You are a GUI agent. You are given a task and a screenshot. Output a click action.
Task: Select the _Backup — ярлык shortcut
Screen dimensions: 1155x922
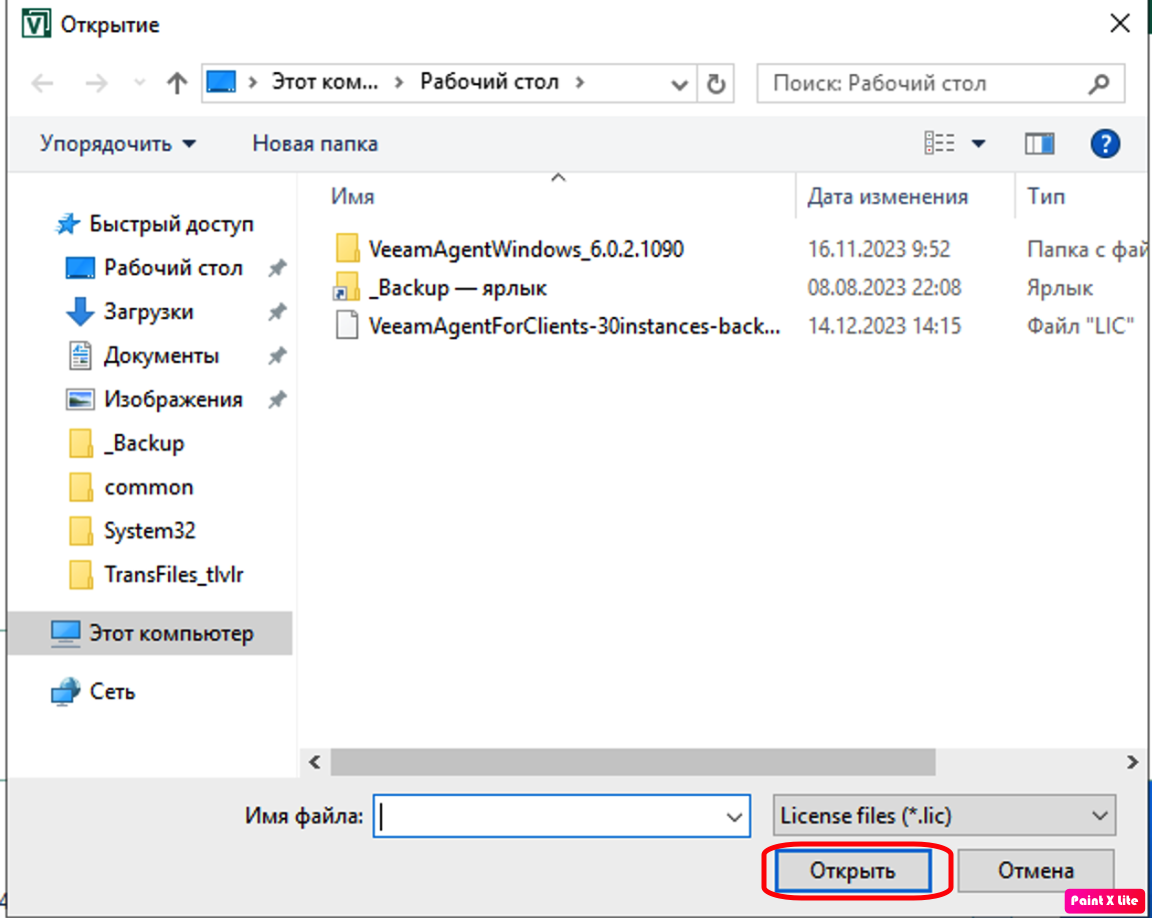(457, 288)
